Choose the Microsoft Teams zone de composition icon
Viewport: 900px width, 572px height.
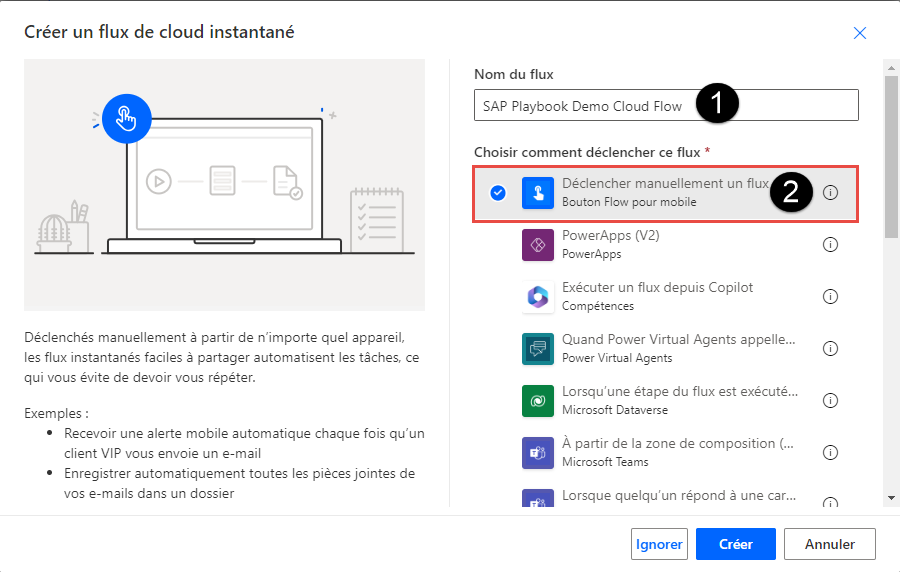(x=538, y=453)
